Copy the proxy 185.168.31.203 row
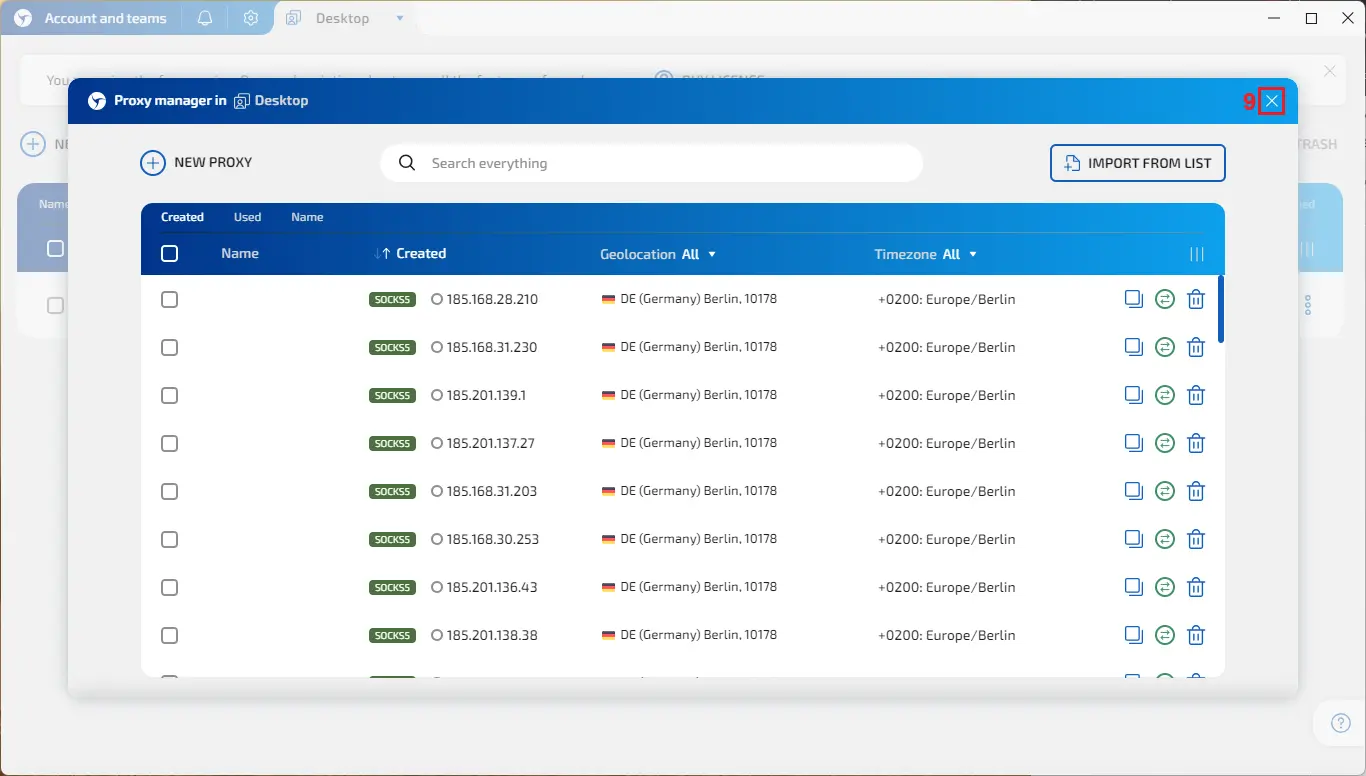The height and width of the screenshot is (776, 1366). tap(1133, 491)
